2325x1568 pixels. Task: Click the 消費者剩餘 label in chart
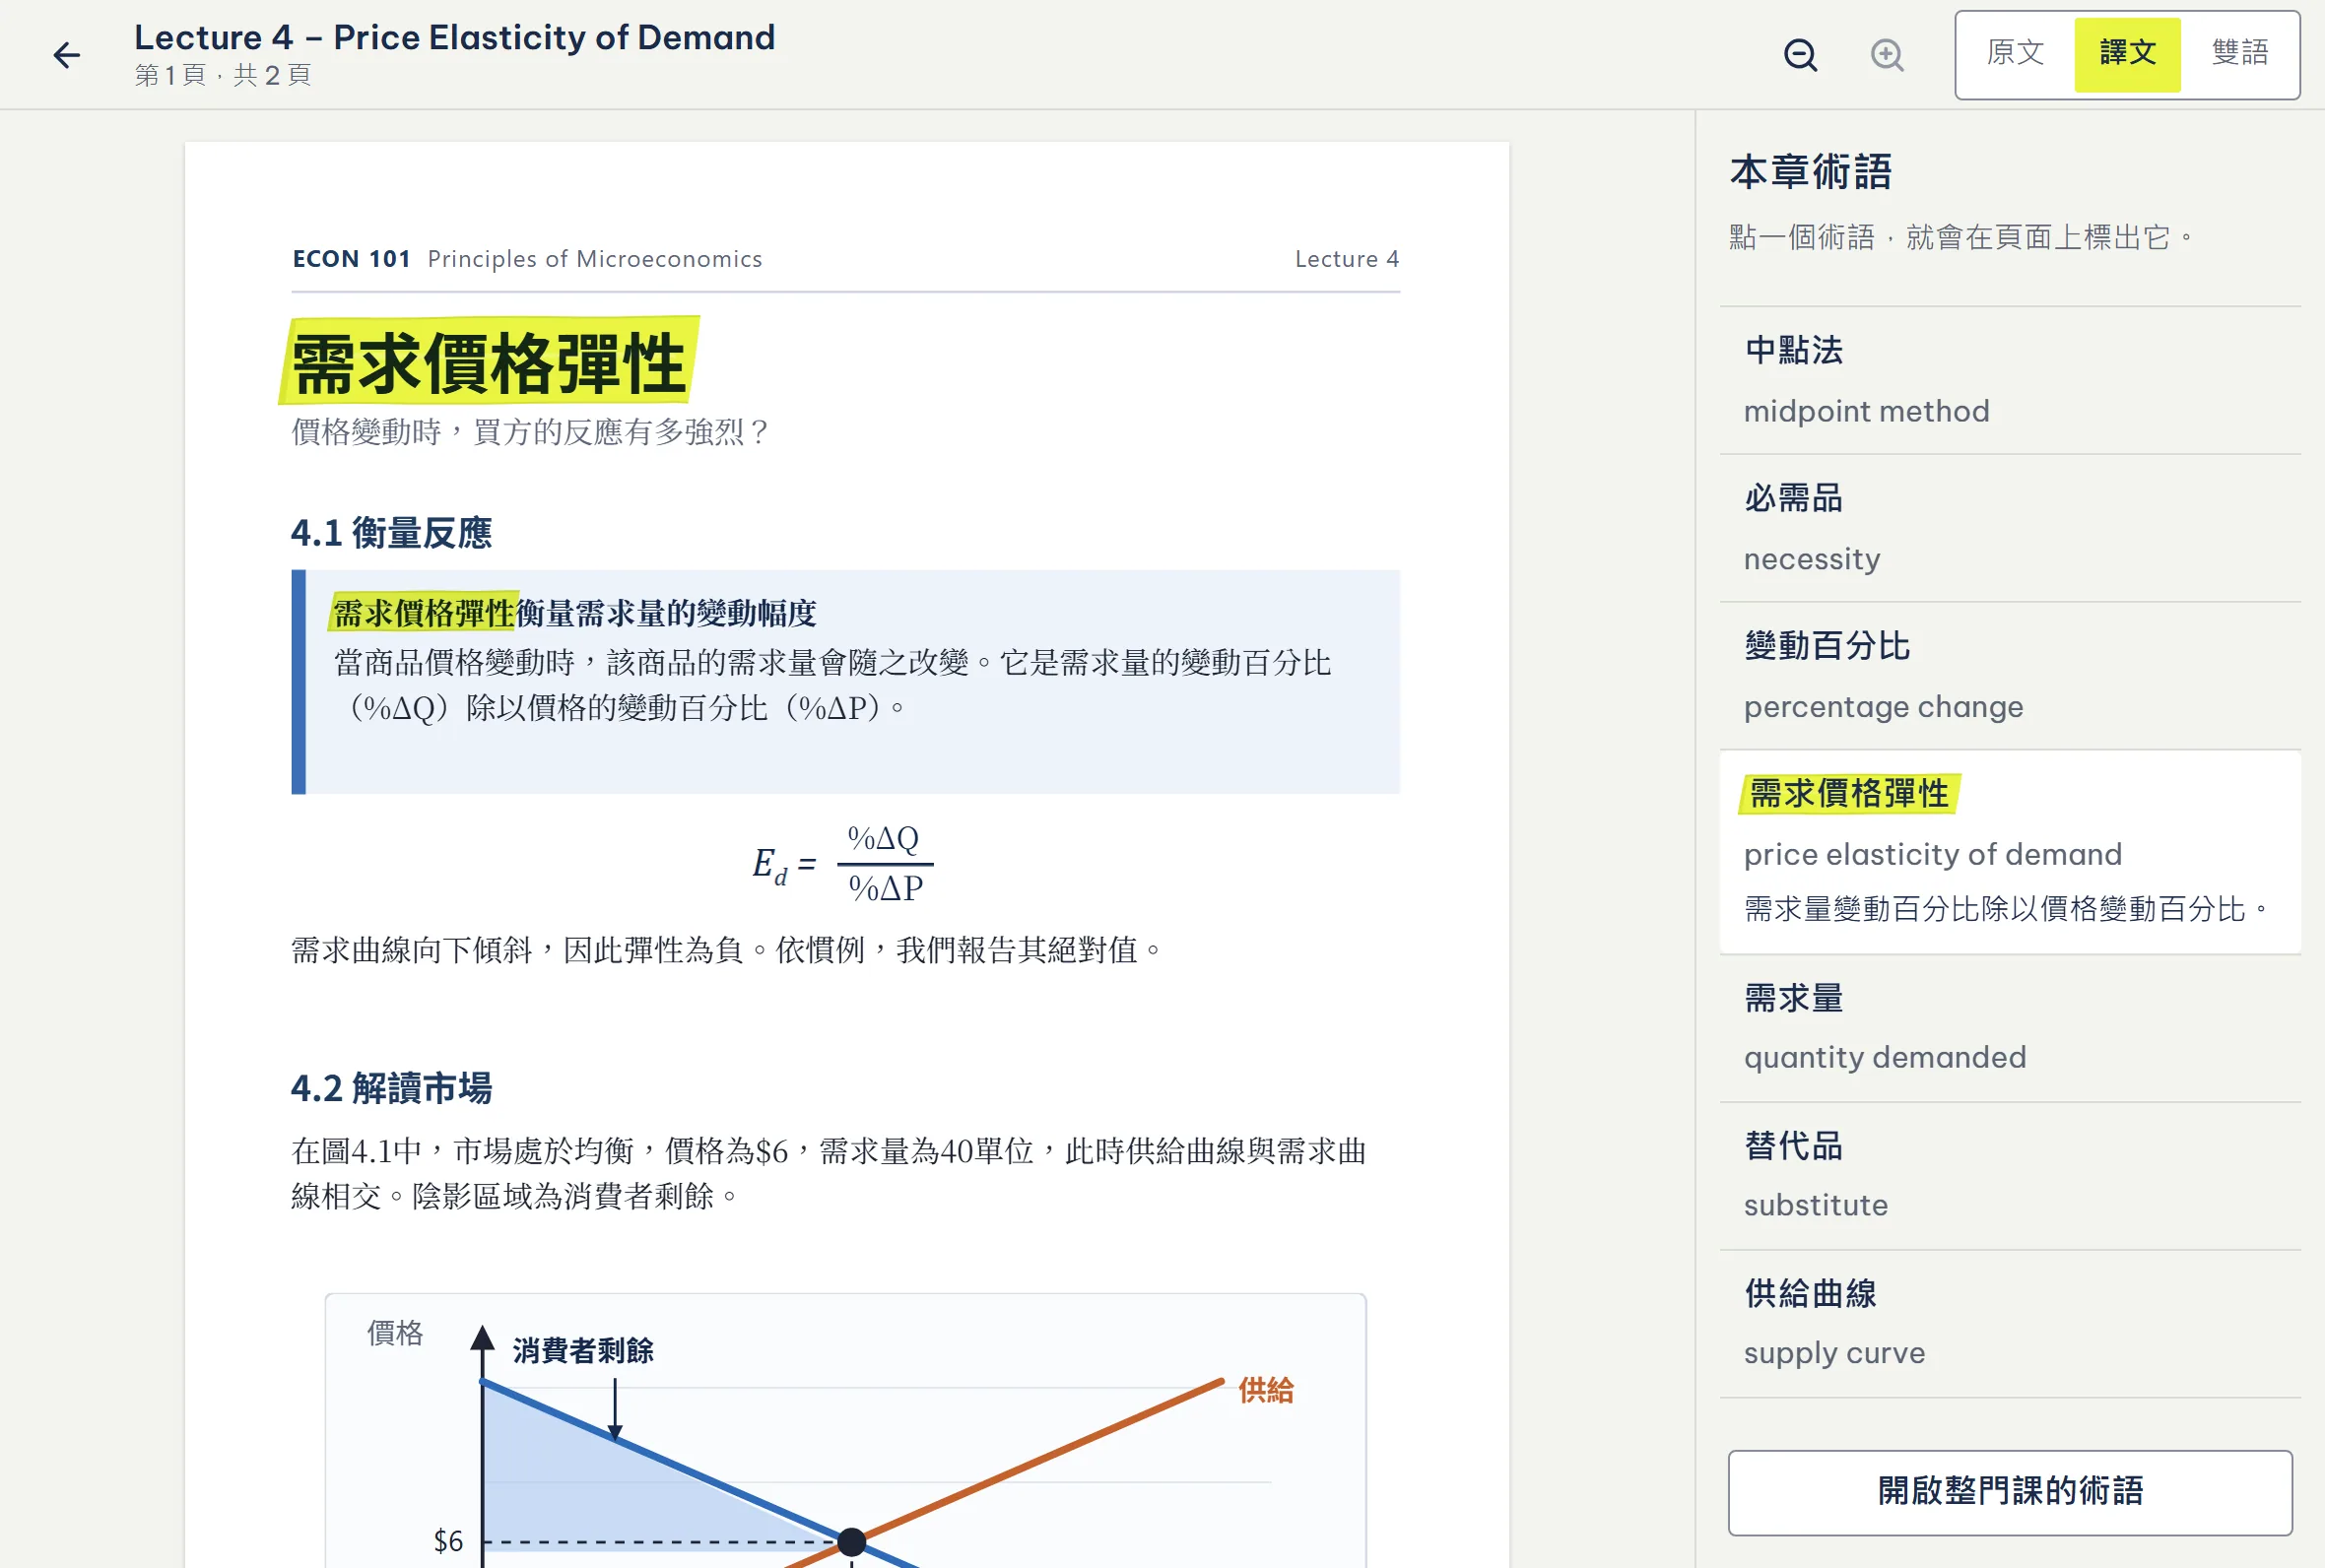tap(583, 1351)
